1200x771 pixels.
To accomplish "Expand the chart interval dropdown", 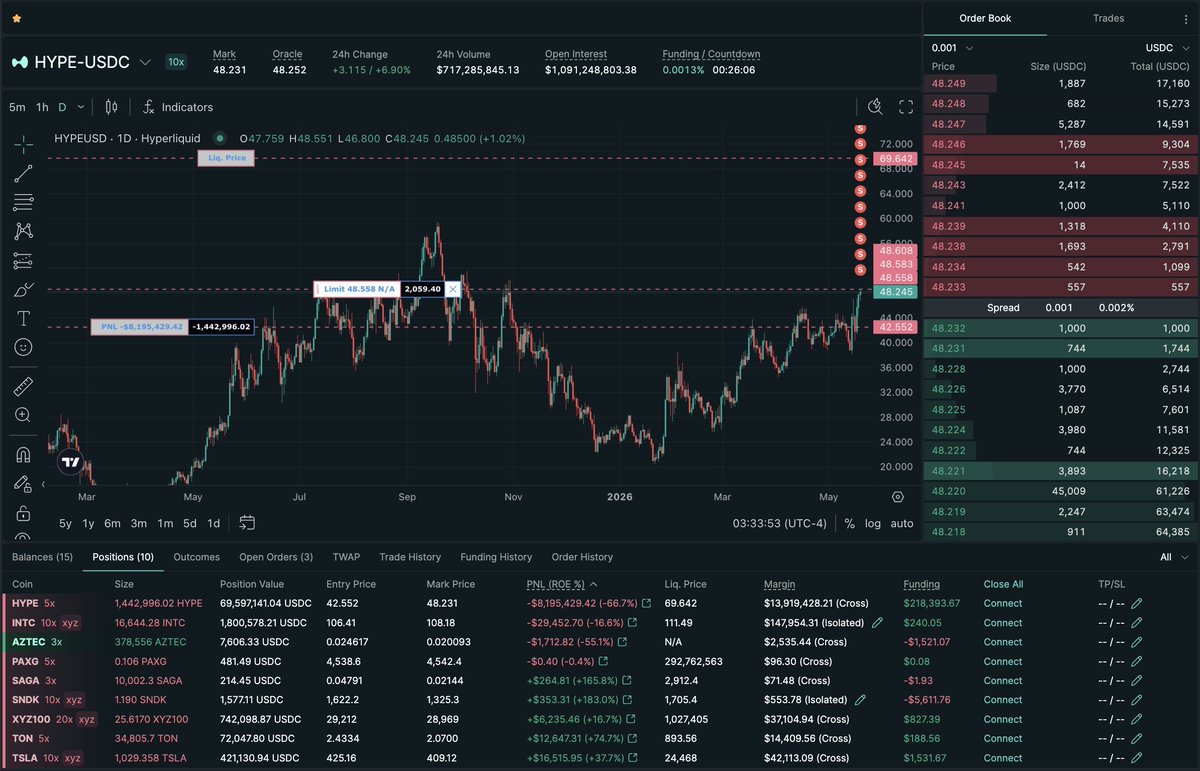I will 81,107.
